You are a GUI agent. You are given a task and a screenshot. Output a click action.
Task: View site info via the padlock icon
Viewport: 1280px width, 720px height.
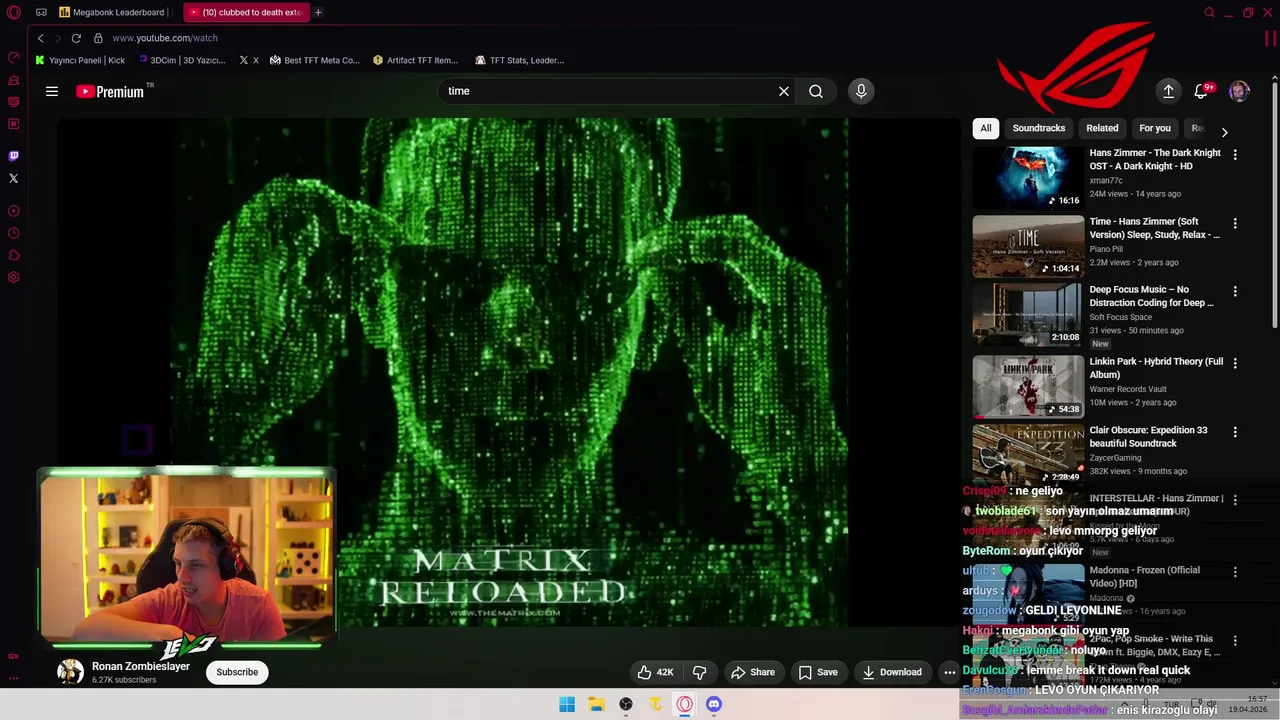[x=98, y=38]
